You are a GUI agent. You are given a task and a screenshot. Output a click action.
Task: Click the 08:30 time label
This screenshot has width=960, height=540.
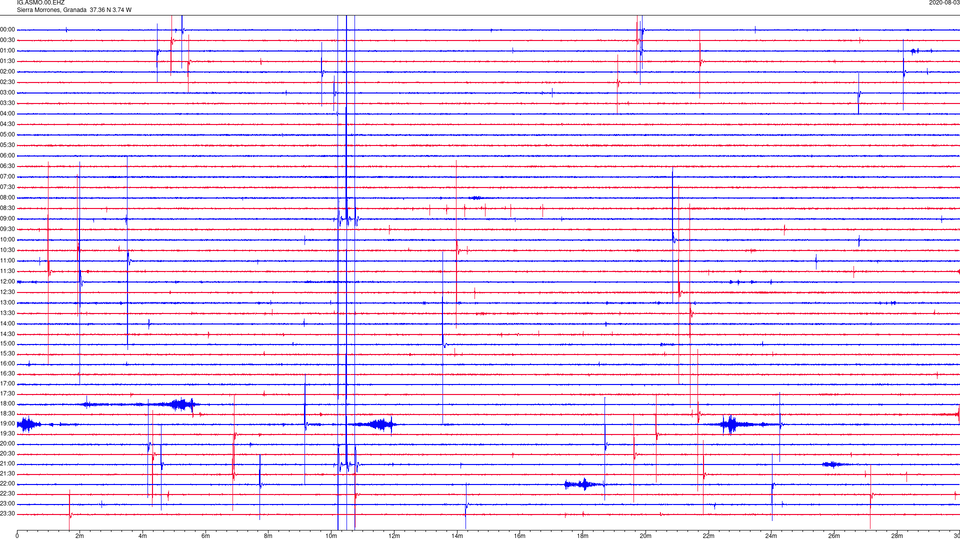(8, 208)
